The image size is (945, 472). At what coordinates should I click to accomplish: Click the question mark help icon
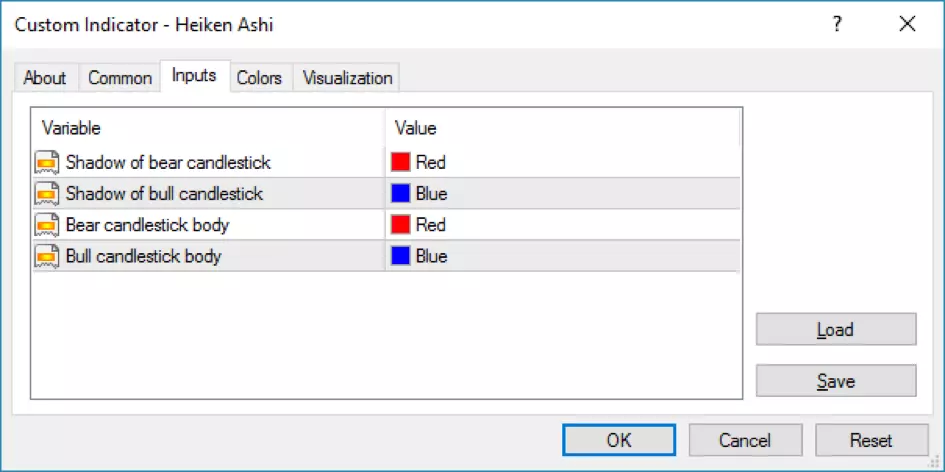837,25
